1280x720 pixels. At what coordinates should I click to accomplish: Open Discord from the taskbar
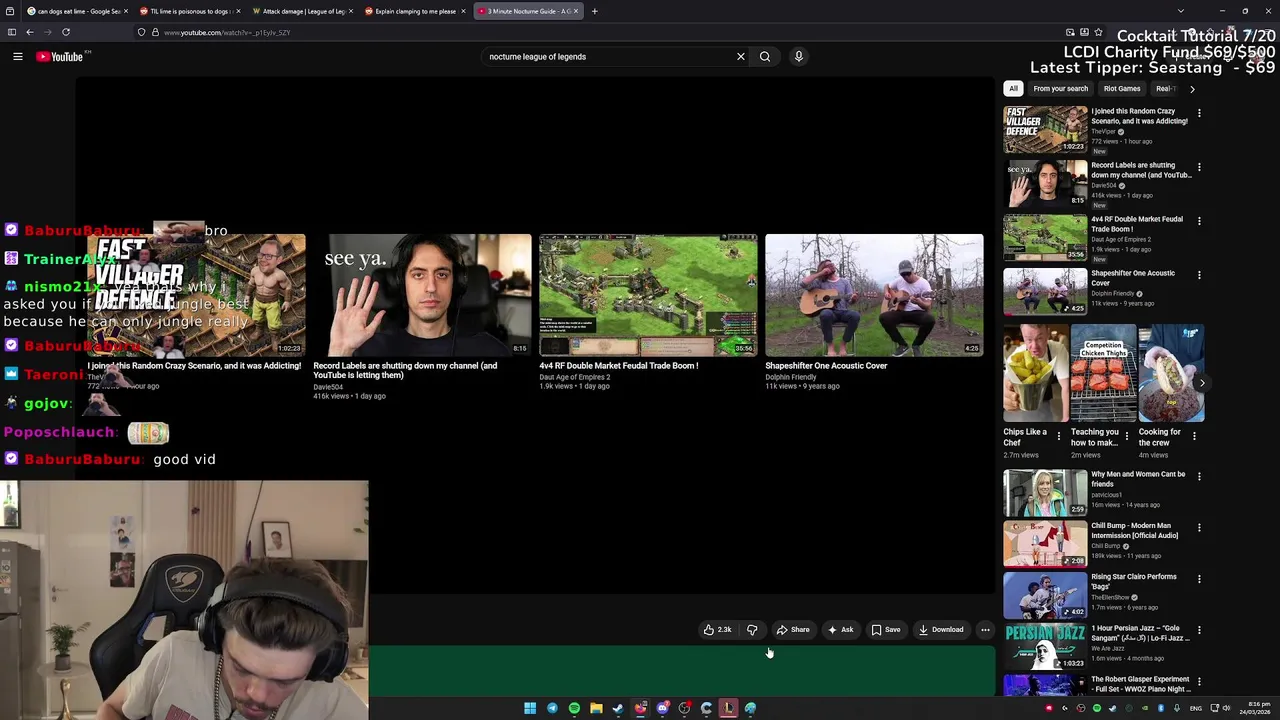click(662, 708)
